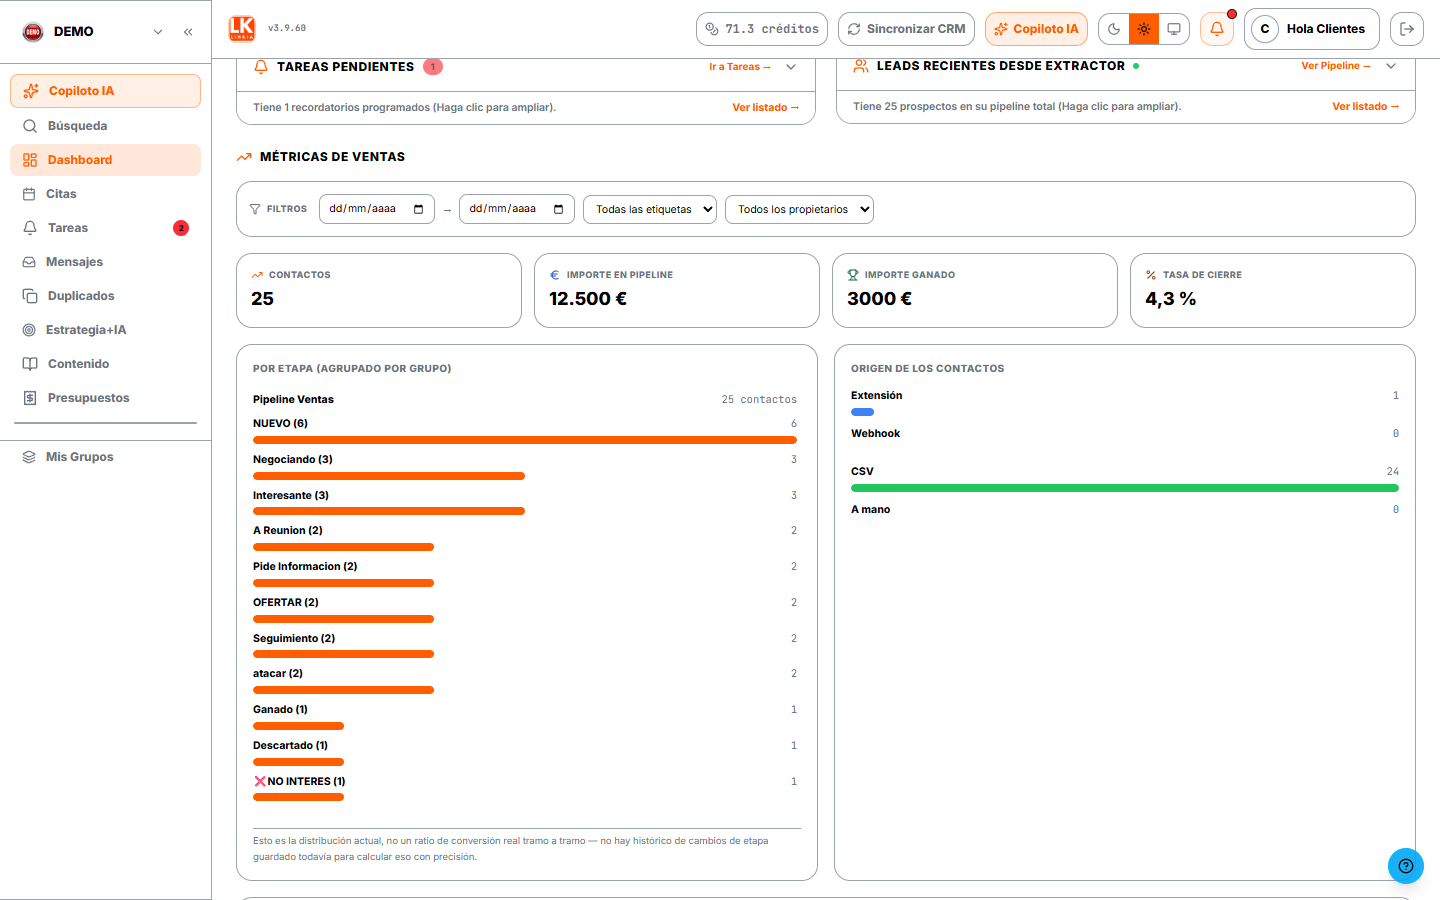Click Sincronizar CRM button

tap(906, 29)
